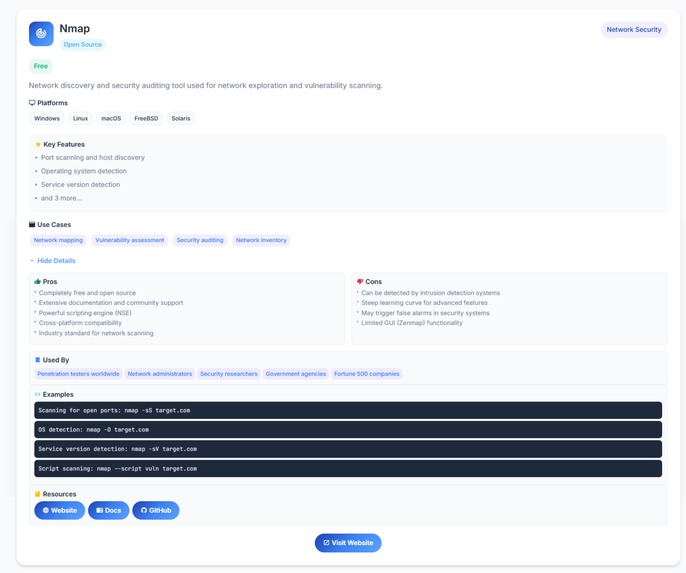686x573 pixels.
Task: Click the 'Service version detection' example code block
Action: [348, 449]
